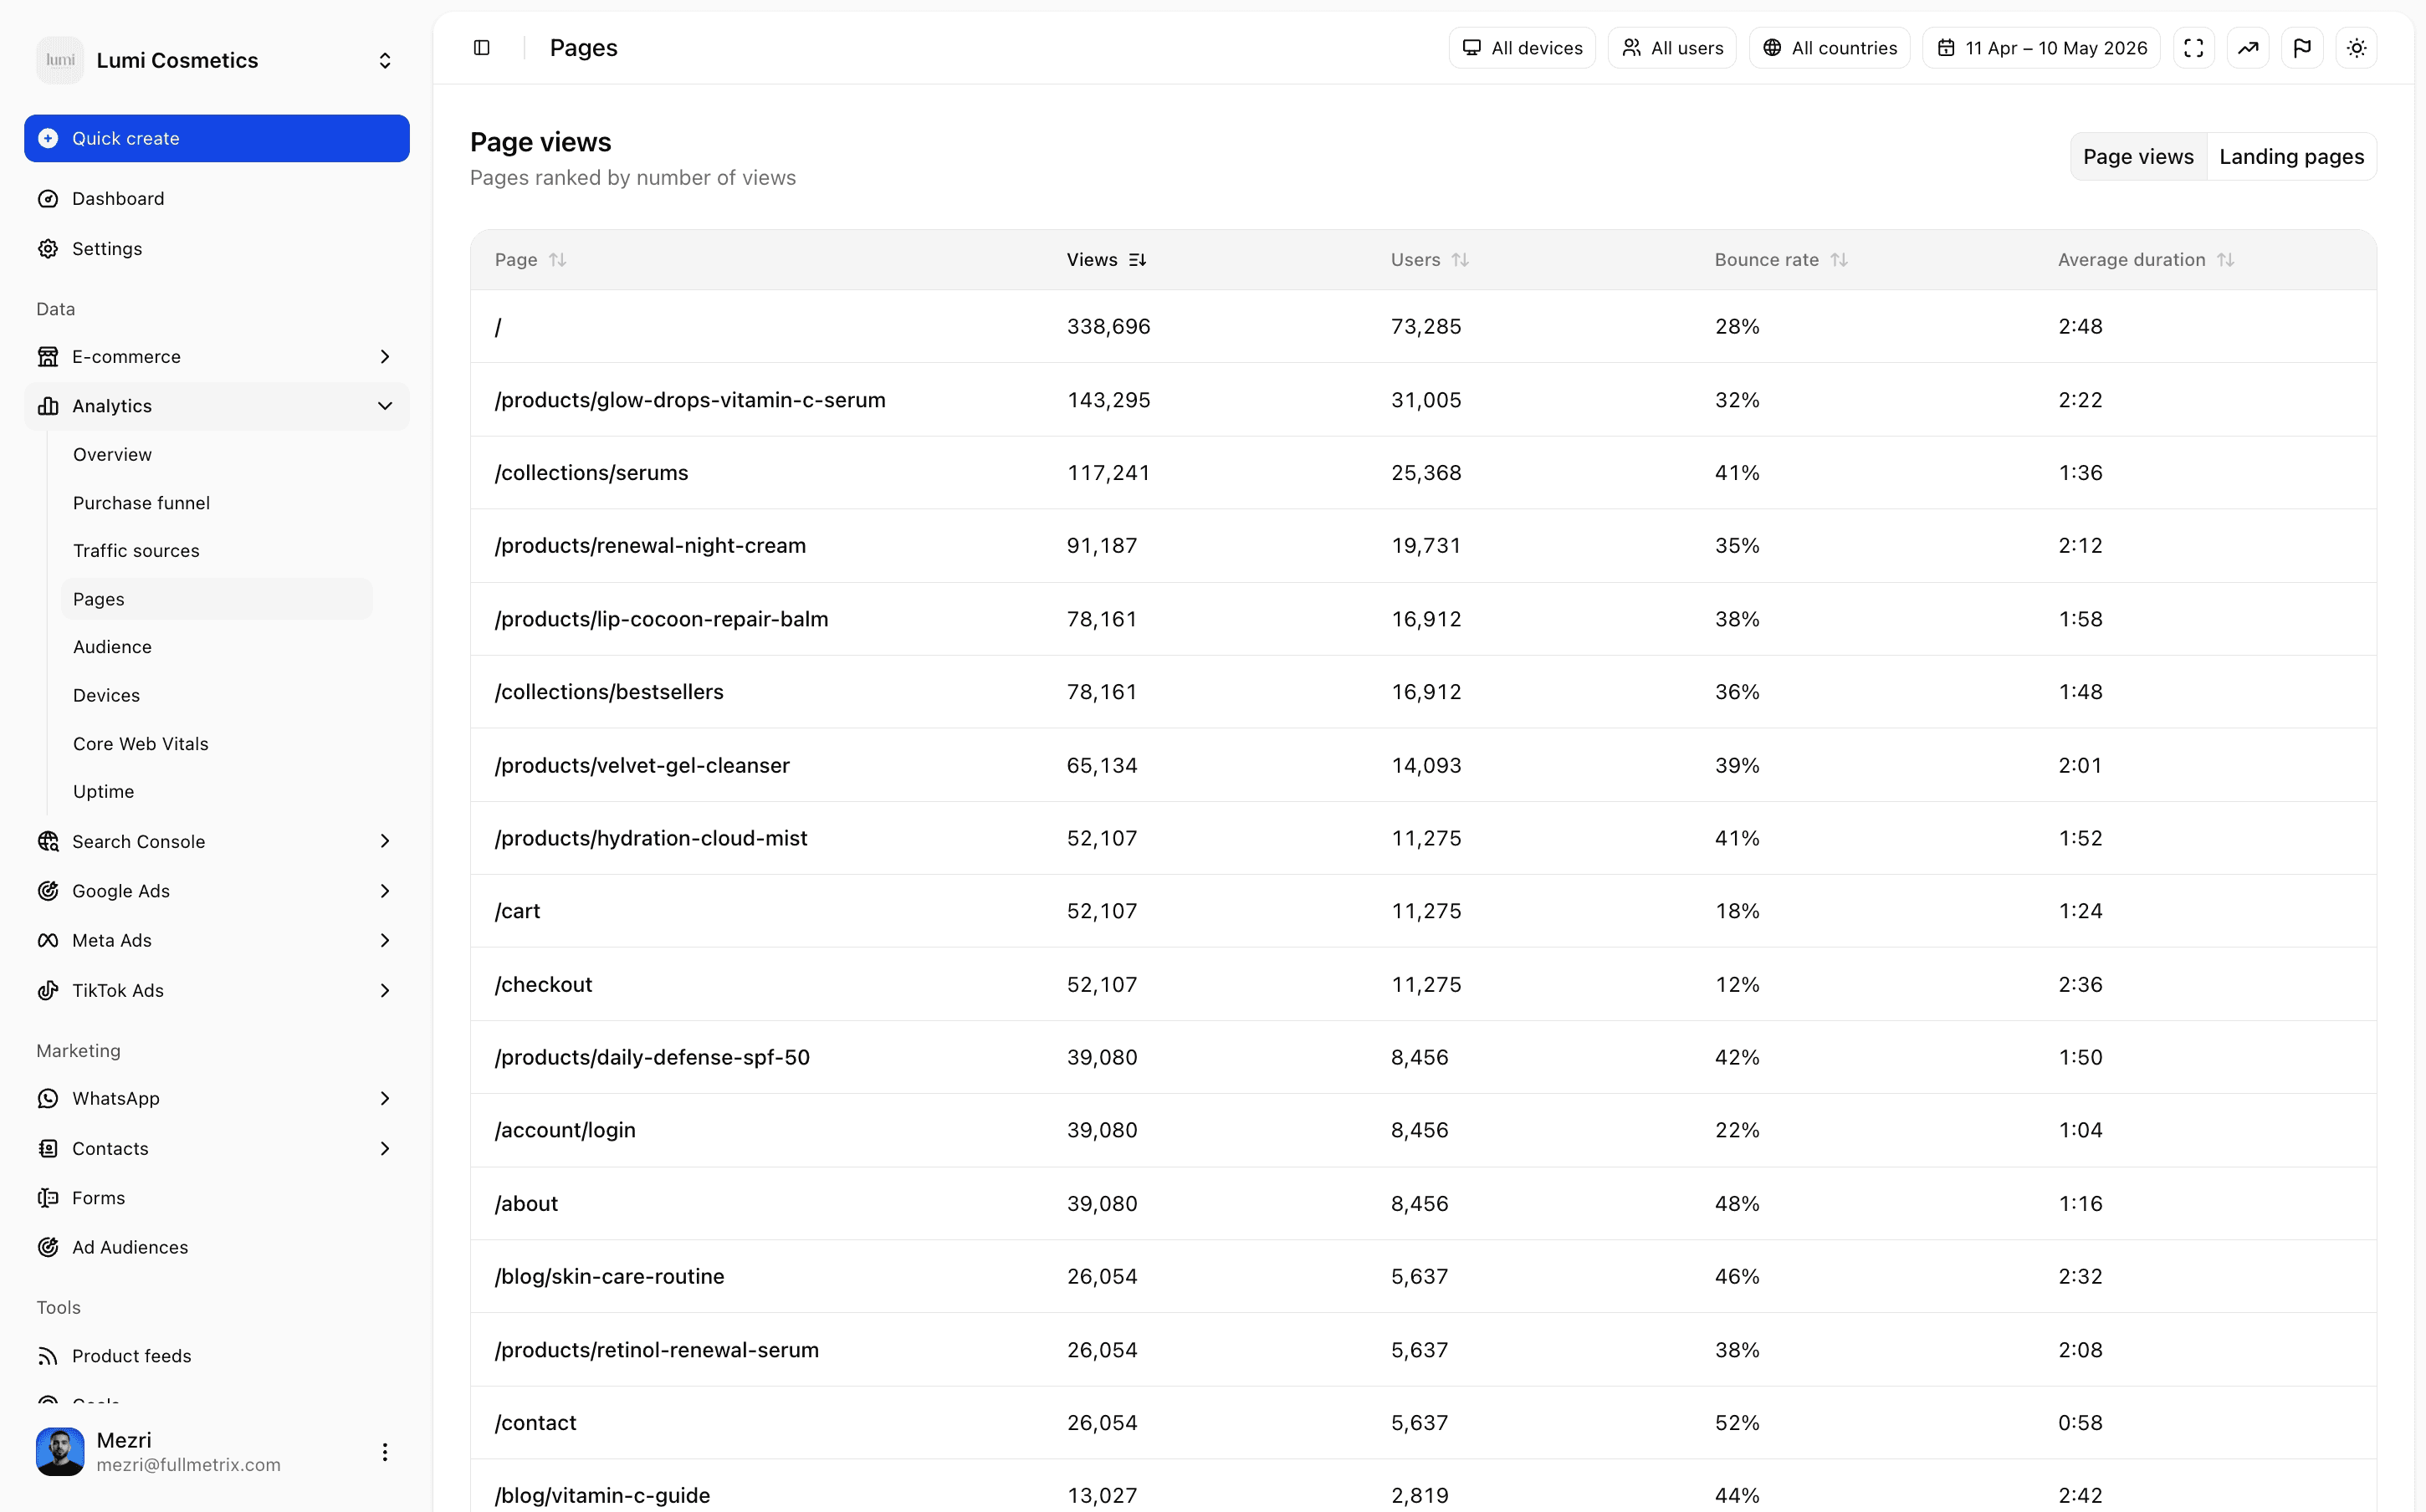The height and width of the screenshot is (1512, 2426).
Task: Open Forms from sidebar
Action: 217,1198
